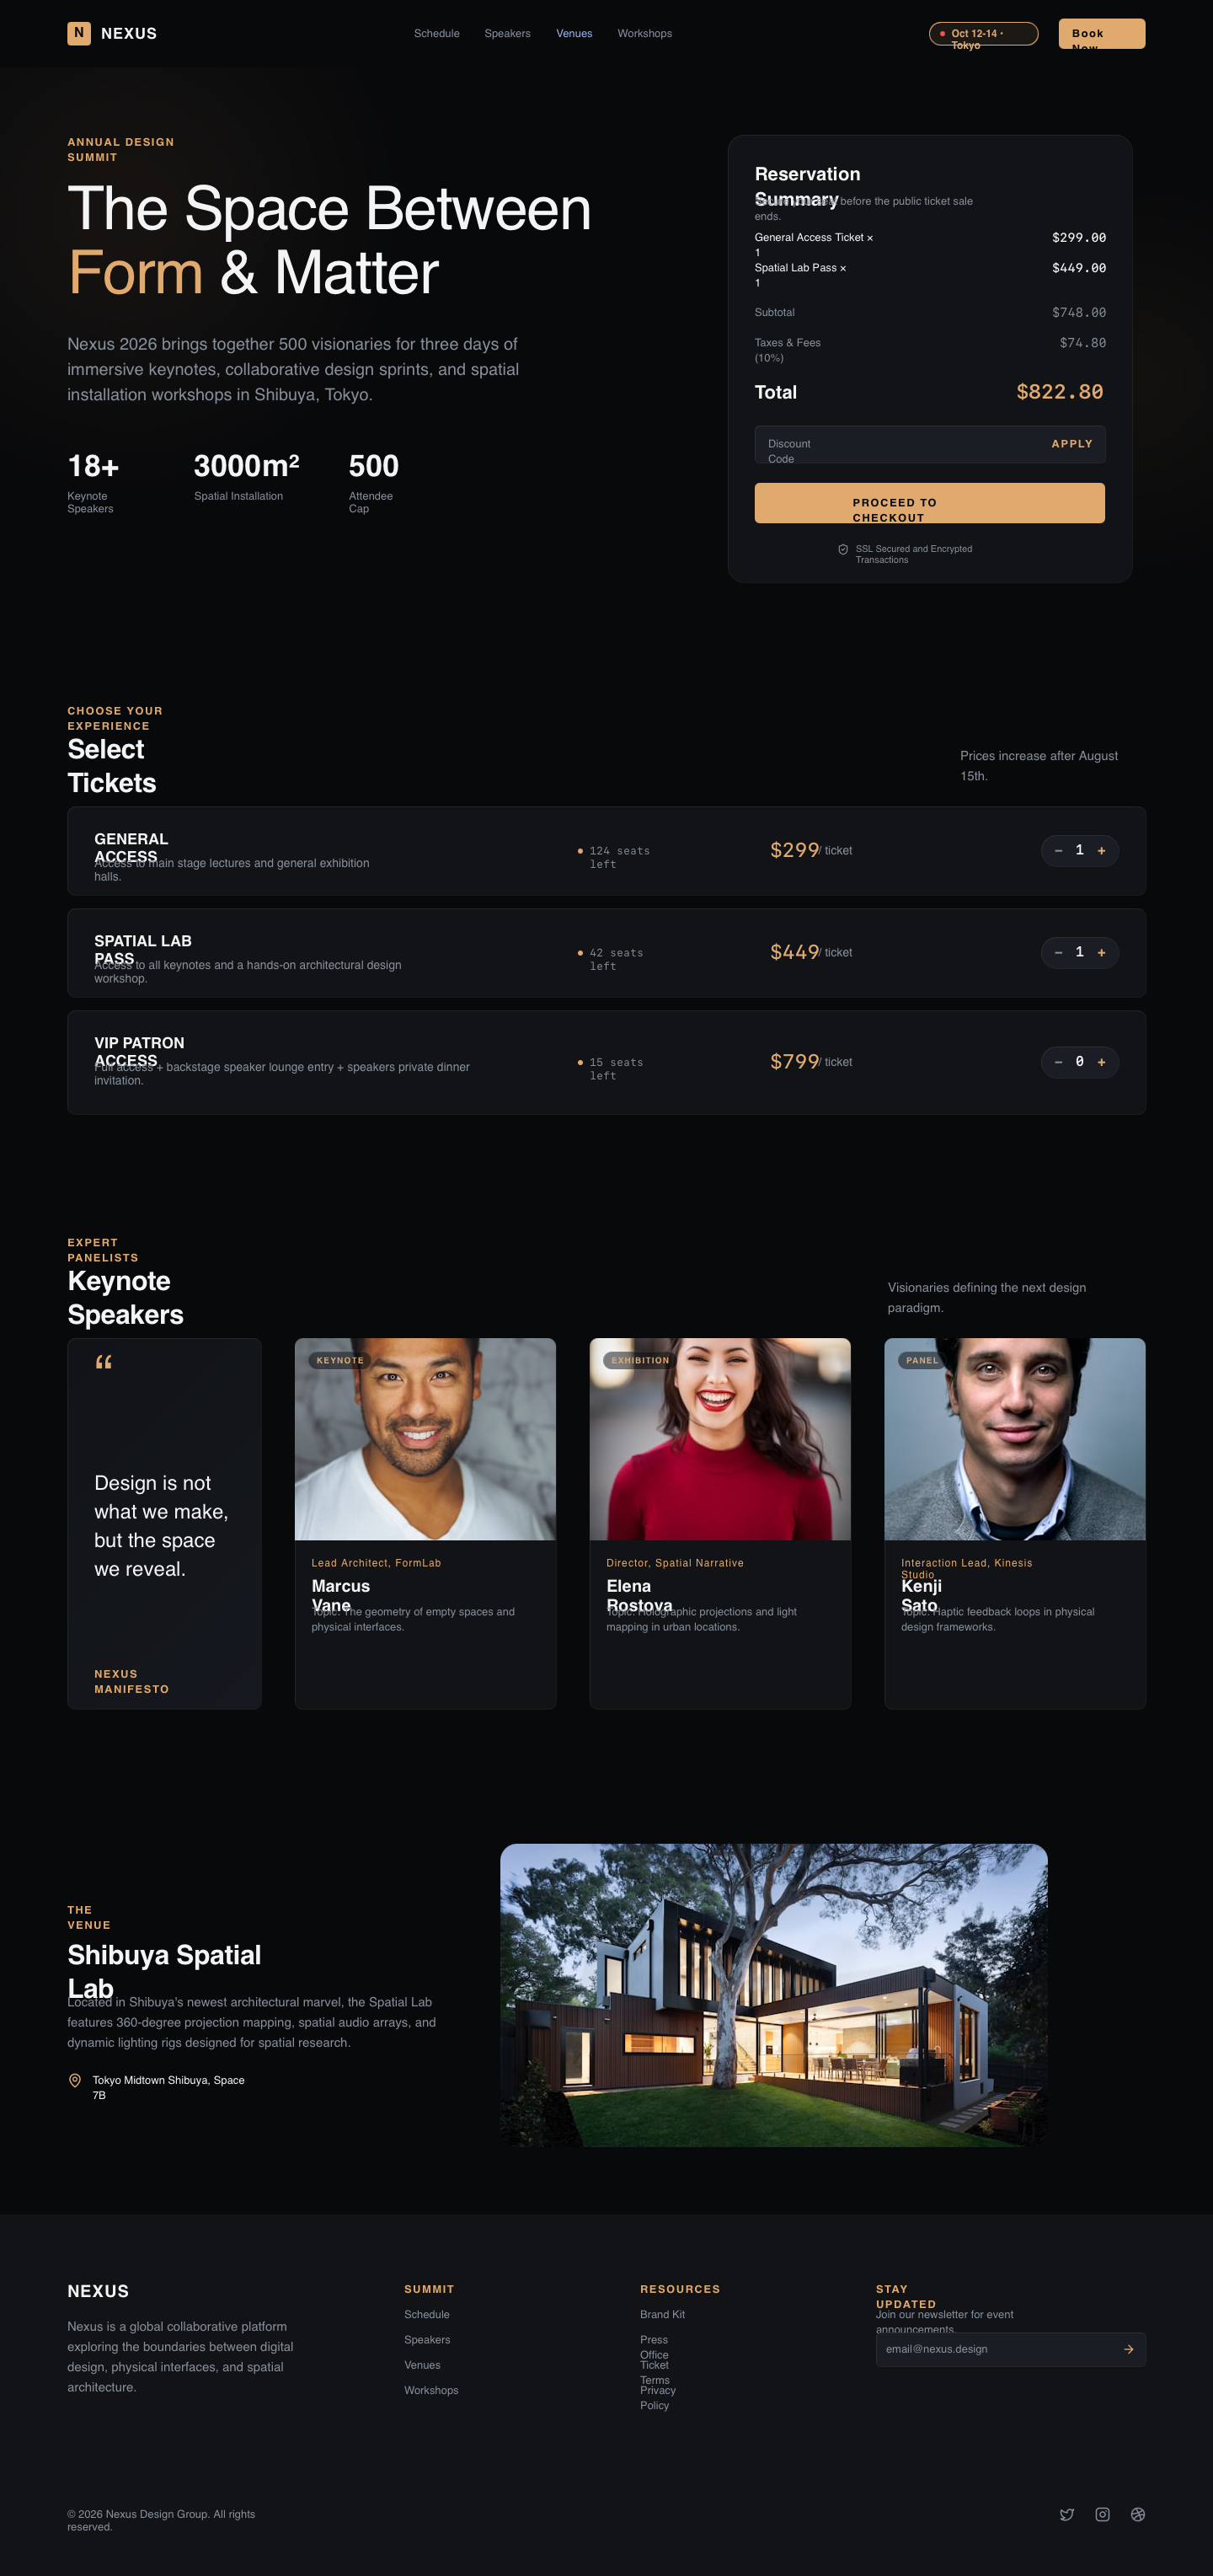Click the quotation mark icon on manifesto card
Image resolution: width=1213 pixels, height=2576 pixels.
(x=103, y=1362)
